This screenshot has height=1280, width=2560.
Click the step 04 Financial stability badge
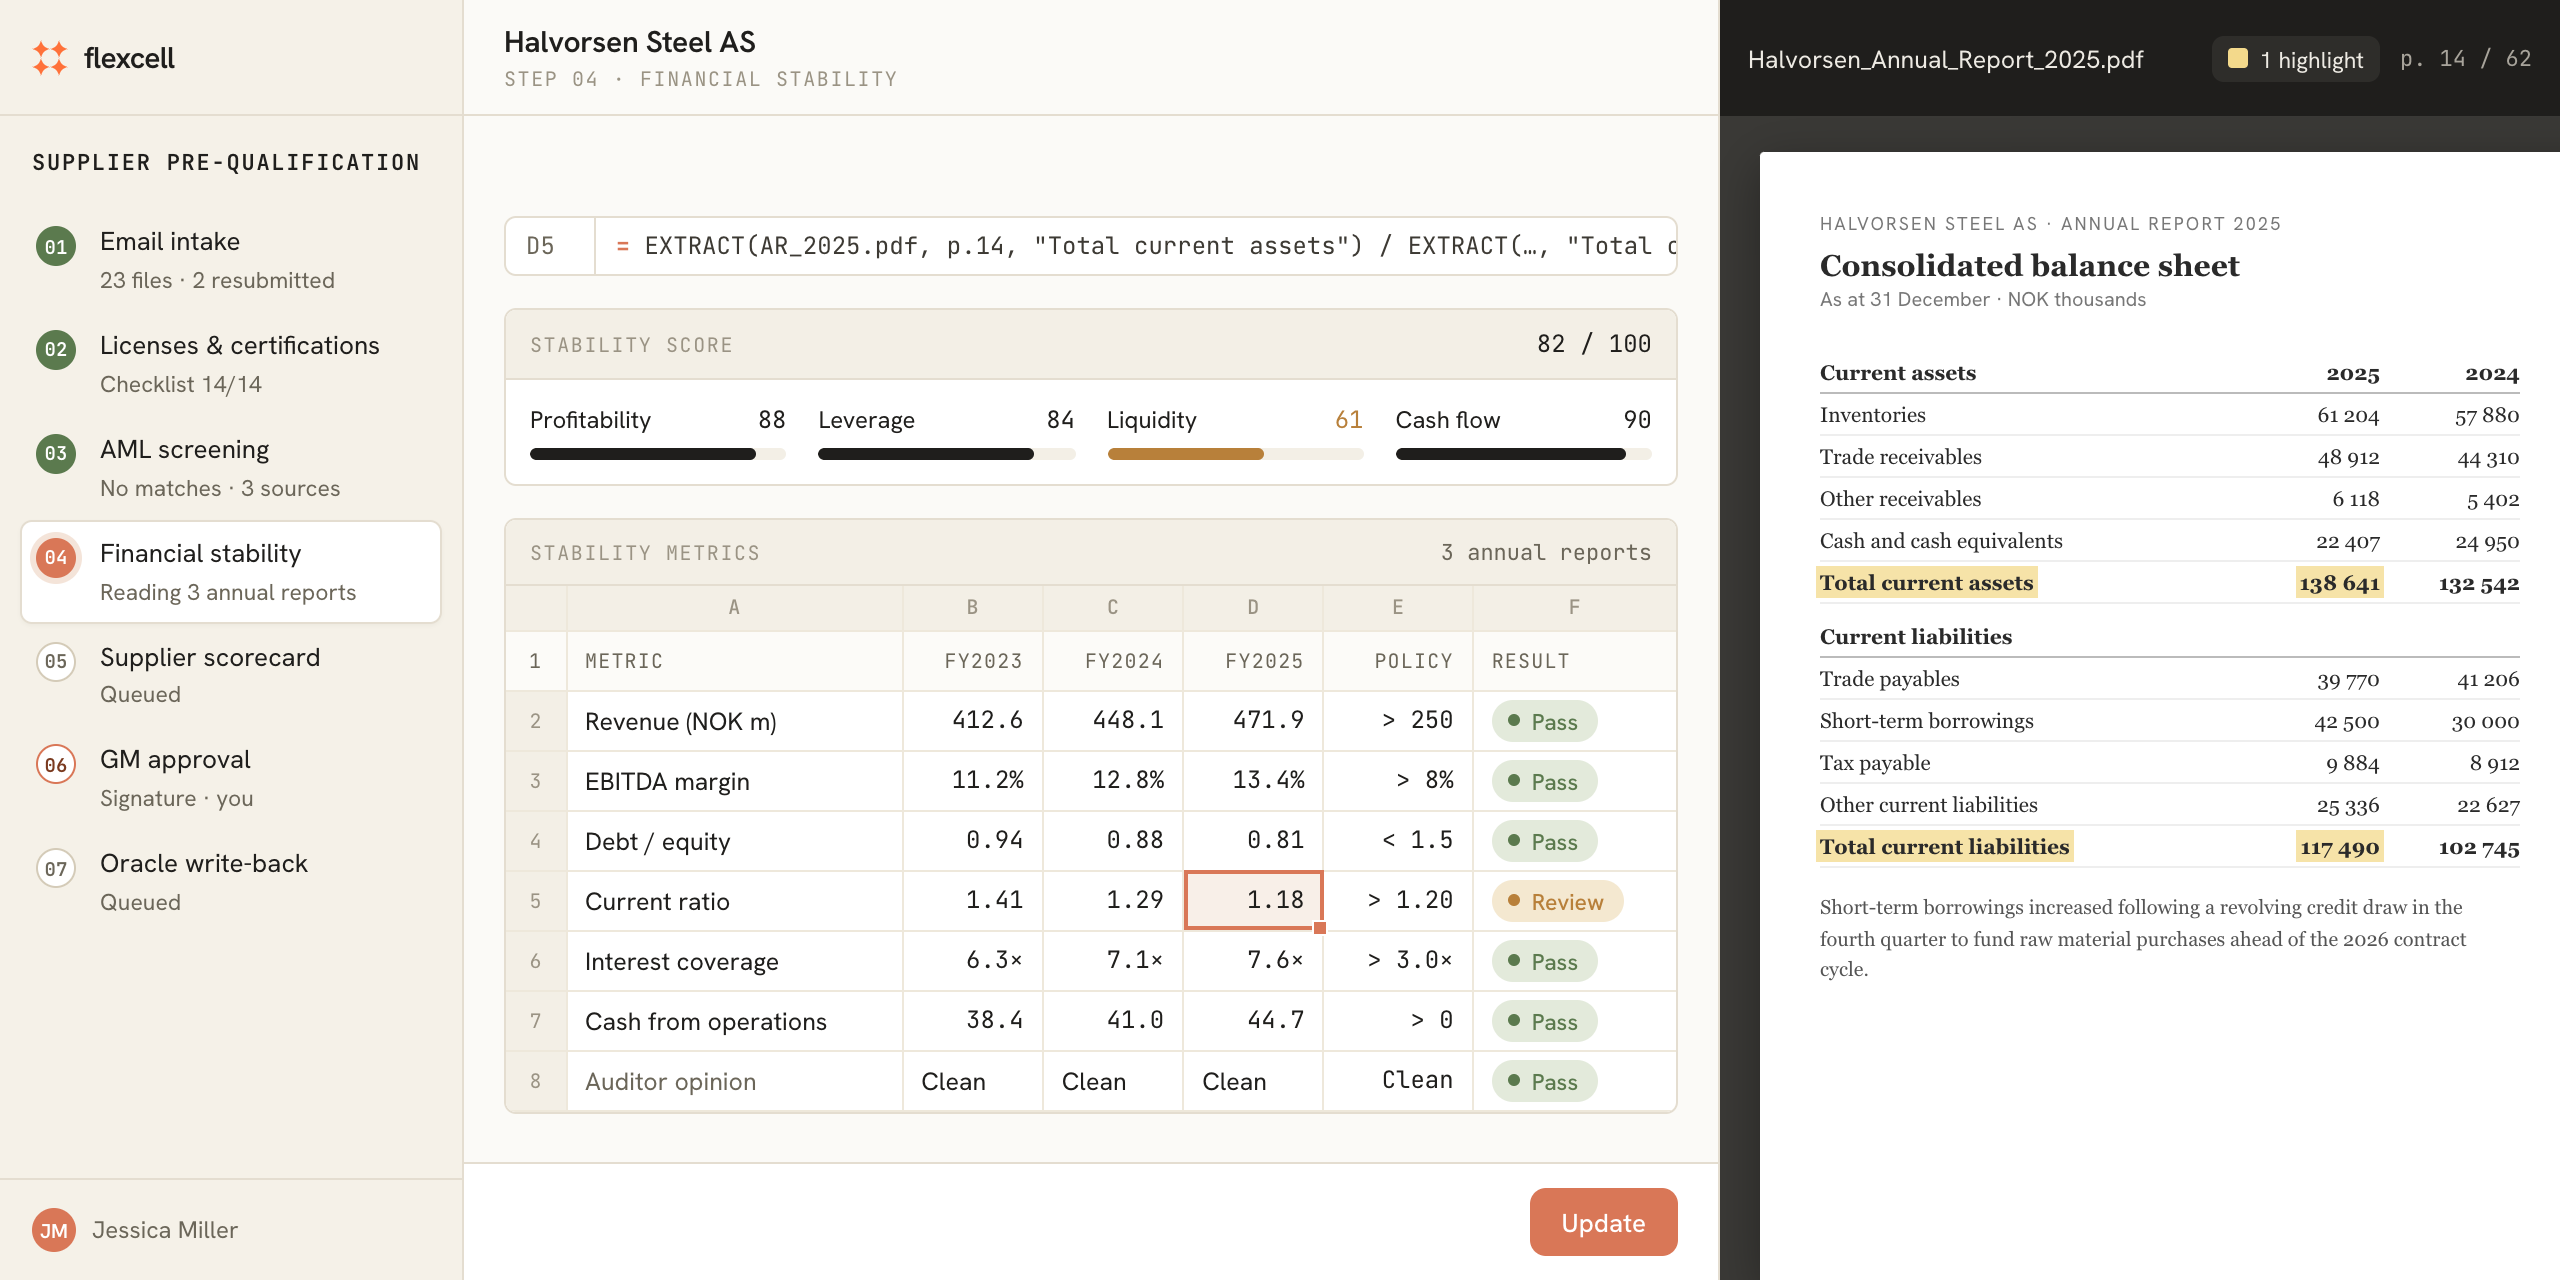tap(56, 558)
